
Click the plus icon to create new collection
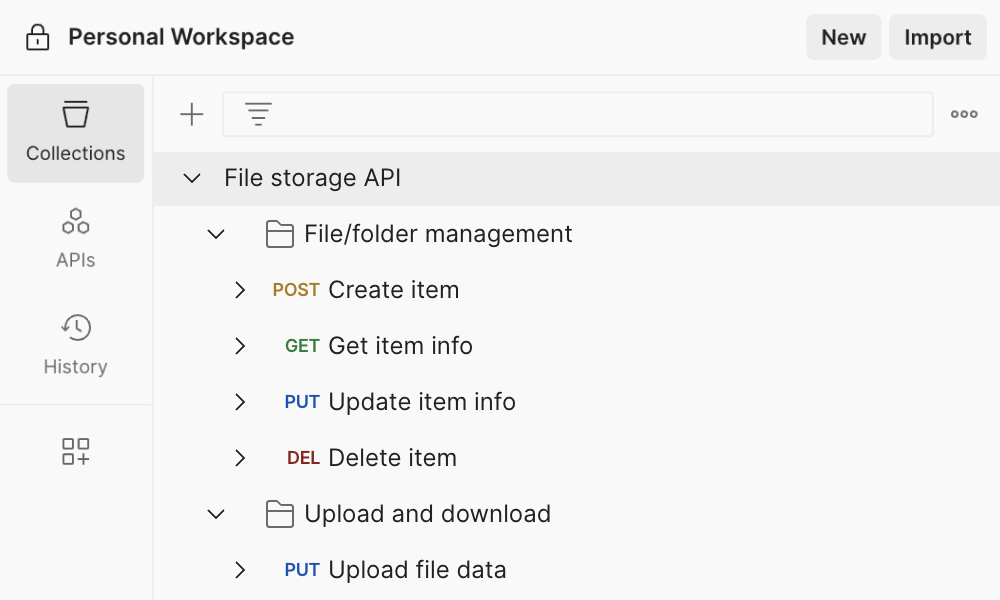click(191, 113)
